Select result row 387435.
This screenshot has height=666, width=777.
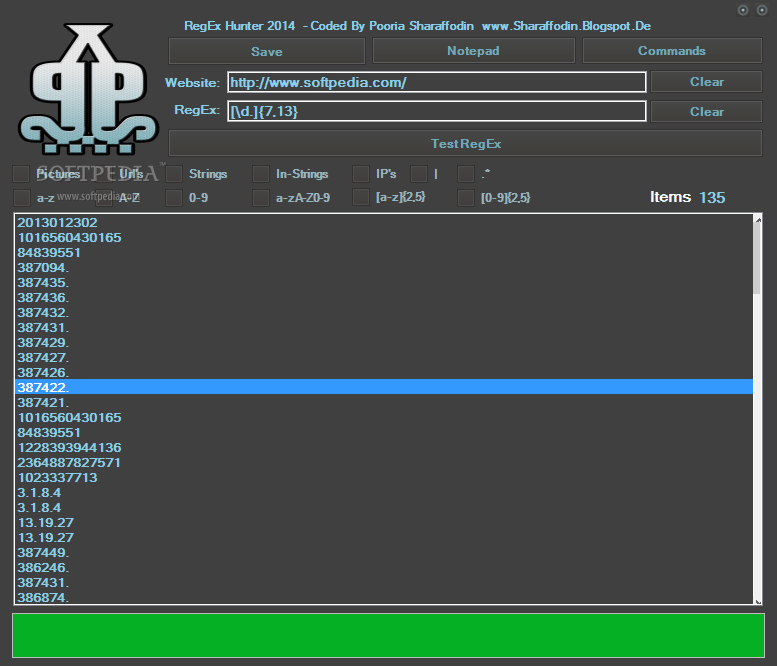pyautogui.click(x=385, y=282)
